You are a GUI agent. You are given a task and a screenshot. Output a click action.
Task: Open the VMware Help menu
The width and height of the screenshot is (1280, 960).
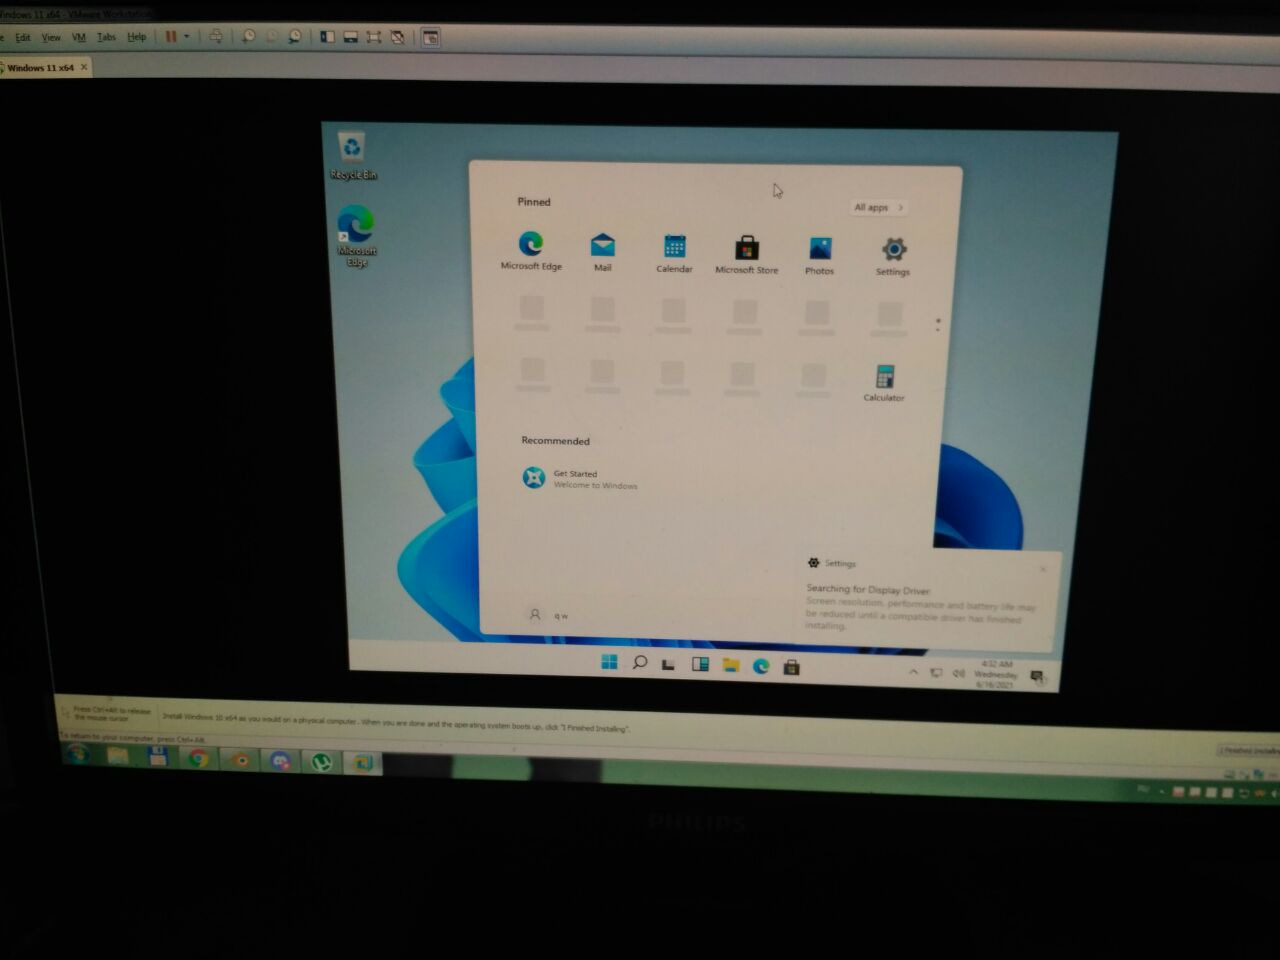coord(136,37)
